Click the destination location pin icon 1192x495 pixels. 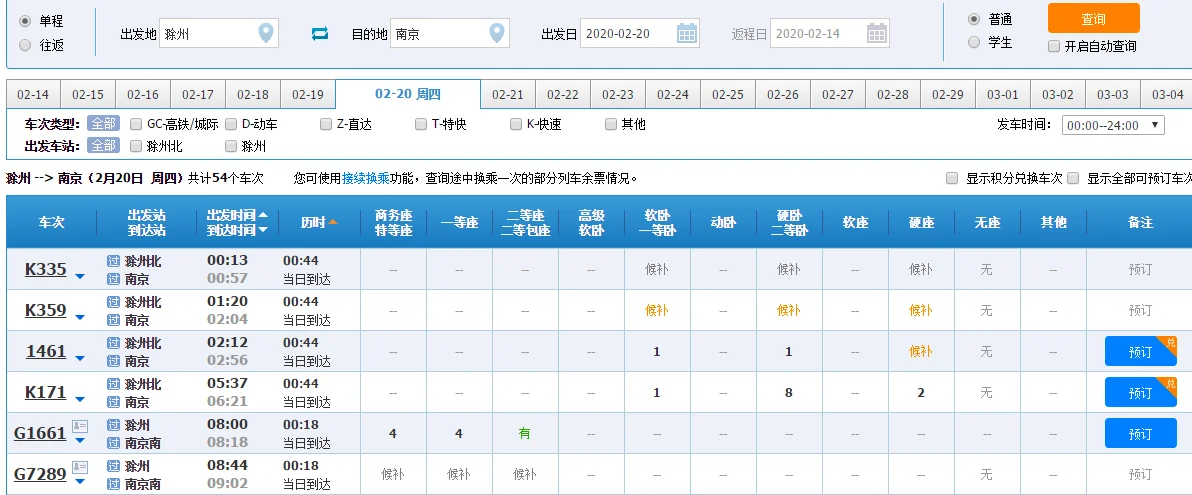point(496,33)
